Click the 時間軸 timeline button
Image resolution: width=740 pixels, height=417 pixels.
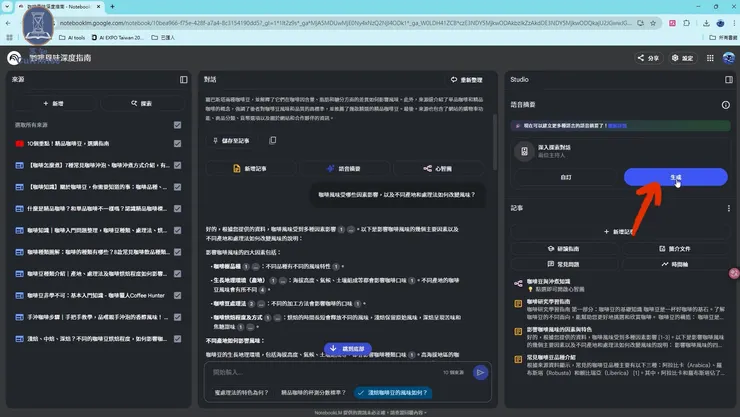click(x=675, y=264)
